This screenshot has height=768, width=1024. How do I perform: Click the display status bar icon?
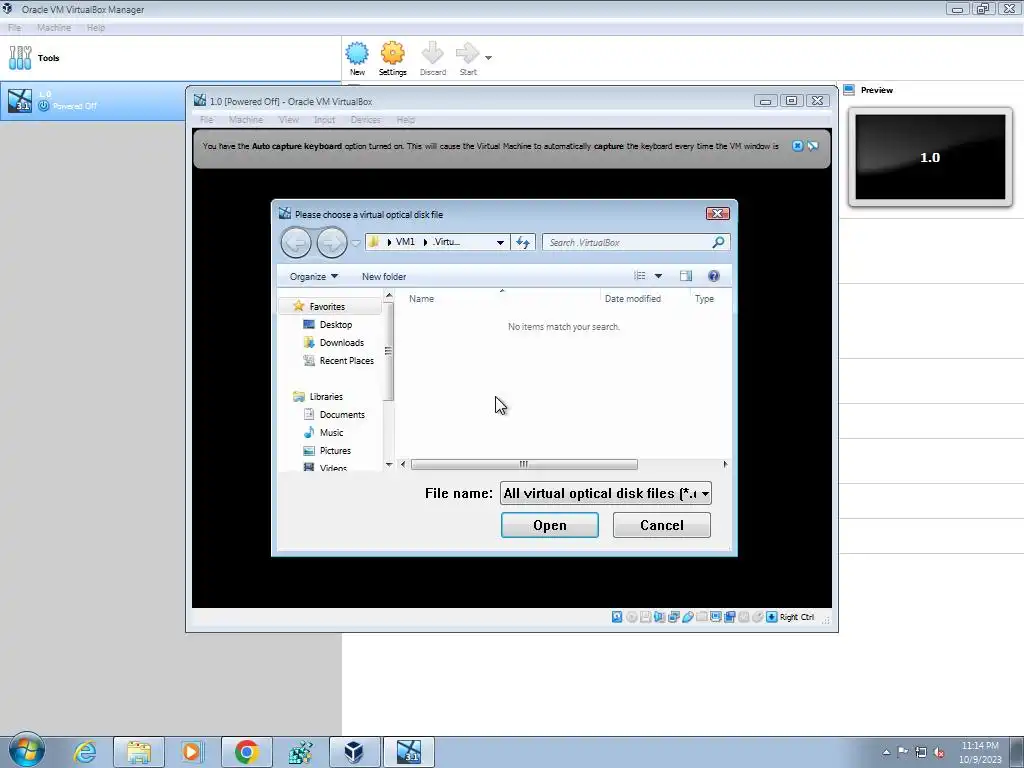[716, 617]
